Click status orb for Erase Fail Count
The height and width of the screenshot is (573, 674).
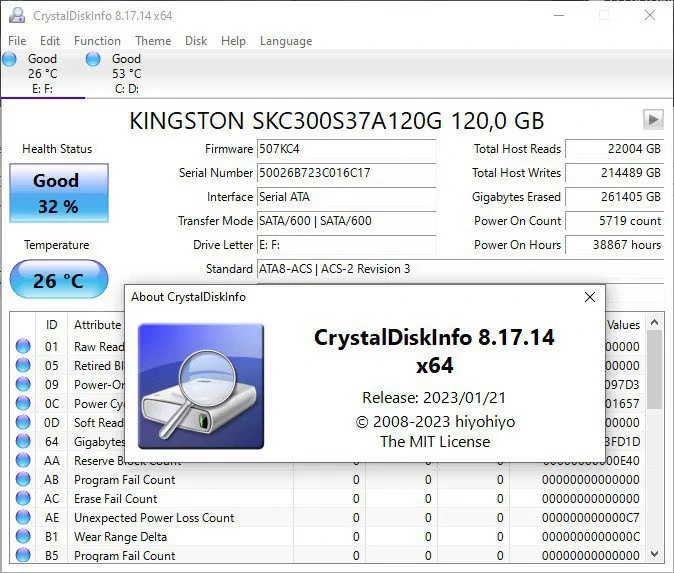coord(23,499)
